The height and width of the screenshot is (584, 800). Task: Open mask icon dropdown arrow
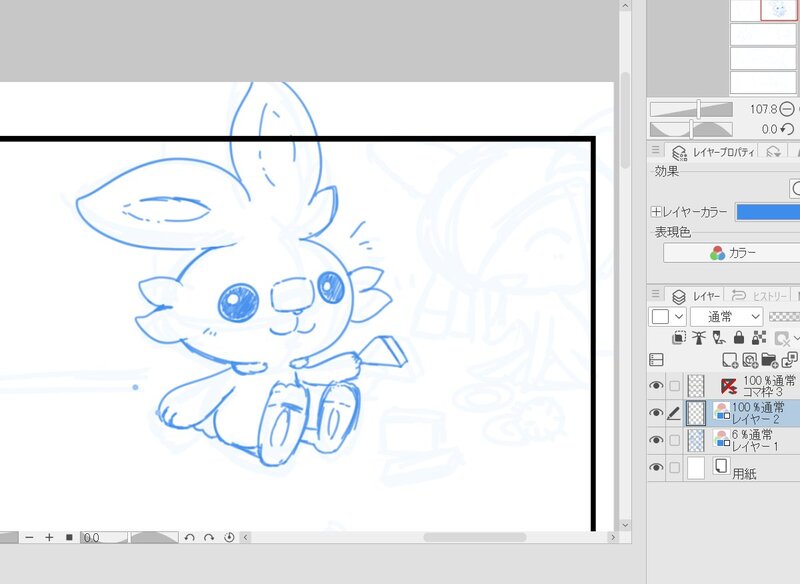796,338
